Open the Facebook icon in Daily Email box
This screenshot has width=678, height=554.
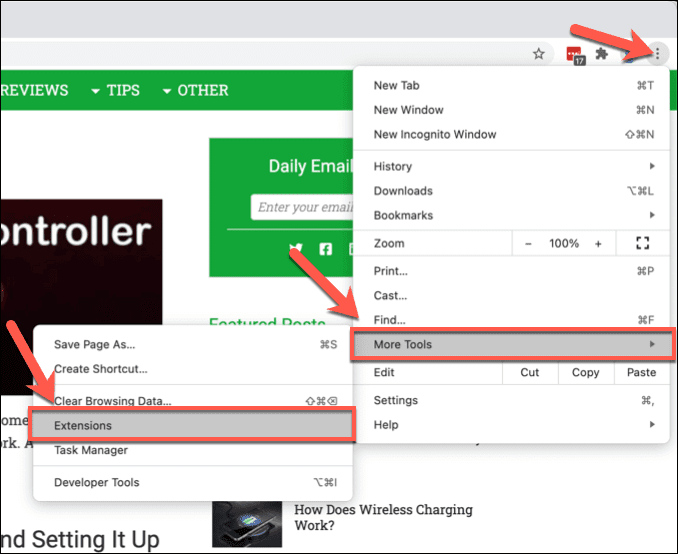[326, 250]
